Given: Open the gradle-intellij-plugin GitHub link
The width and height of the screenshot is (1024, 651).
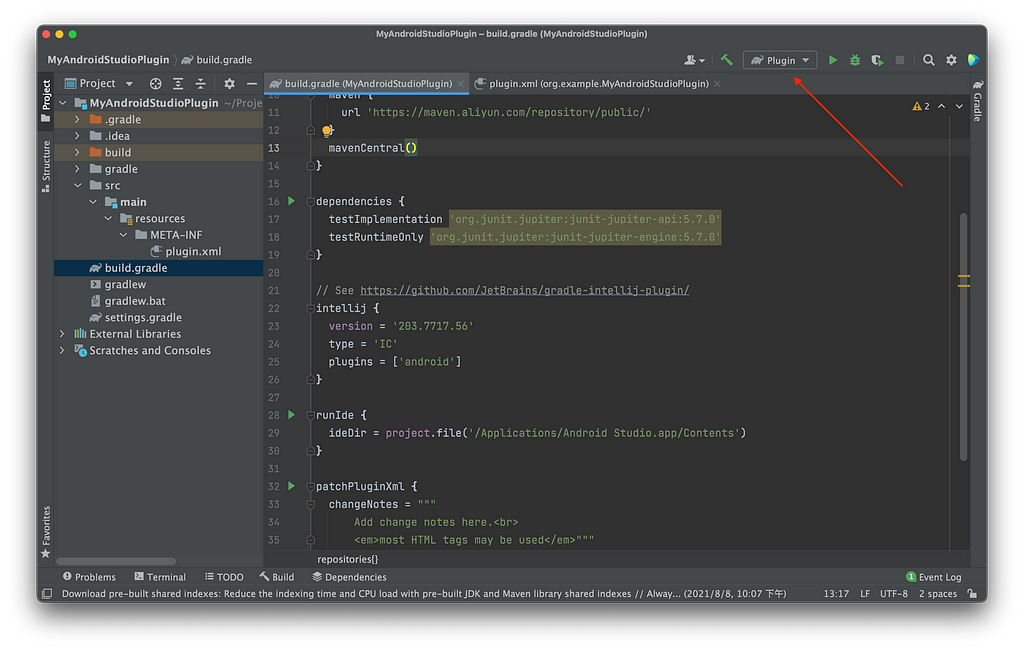Looking at the screenshot, I should [524, 291].
